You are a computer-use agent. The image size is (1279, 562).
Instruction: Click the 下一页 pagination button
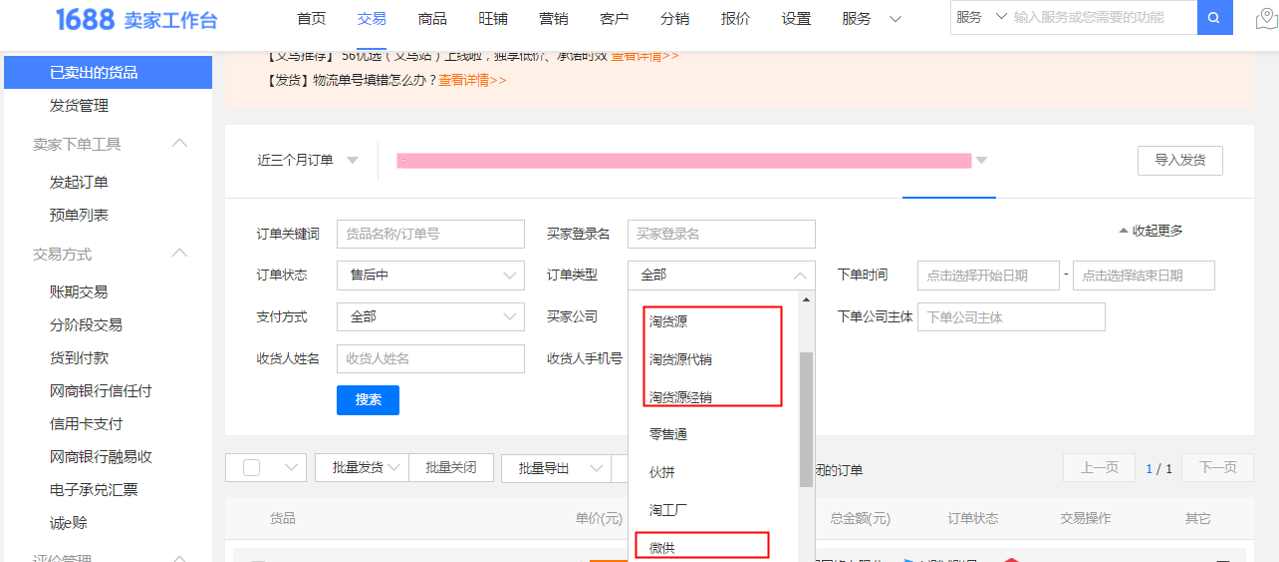tap(1217, 467)
